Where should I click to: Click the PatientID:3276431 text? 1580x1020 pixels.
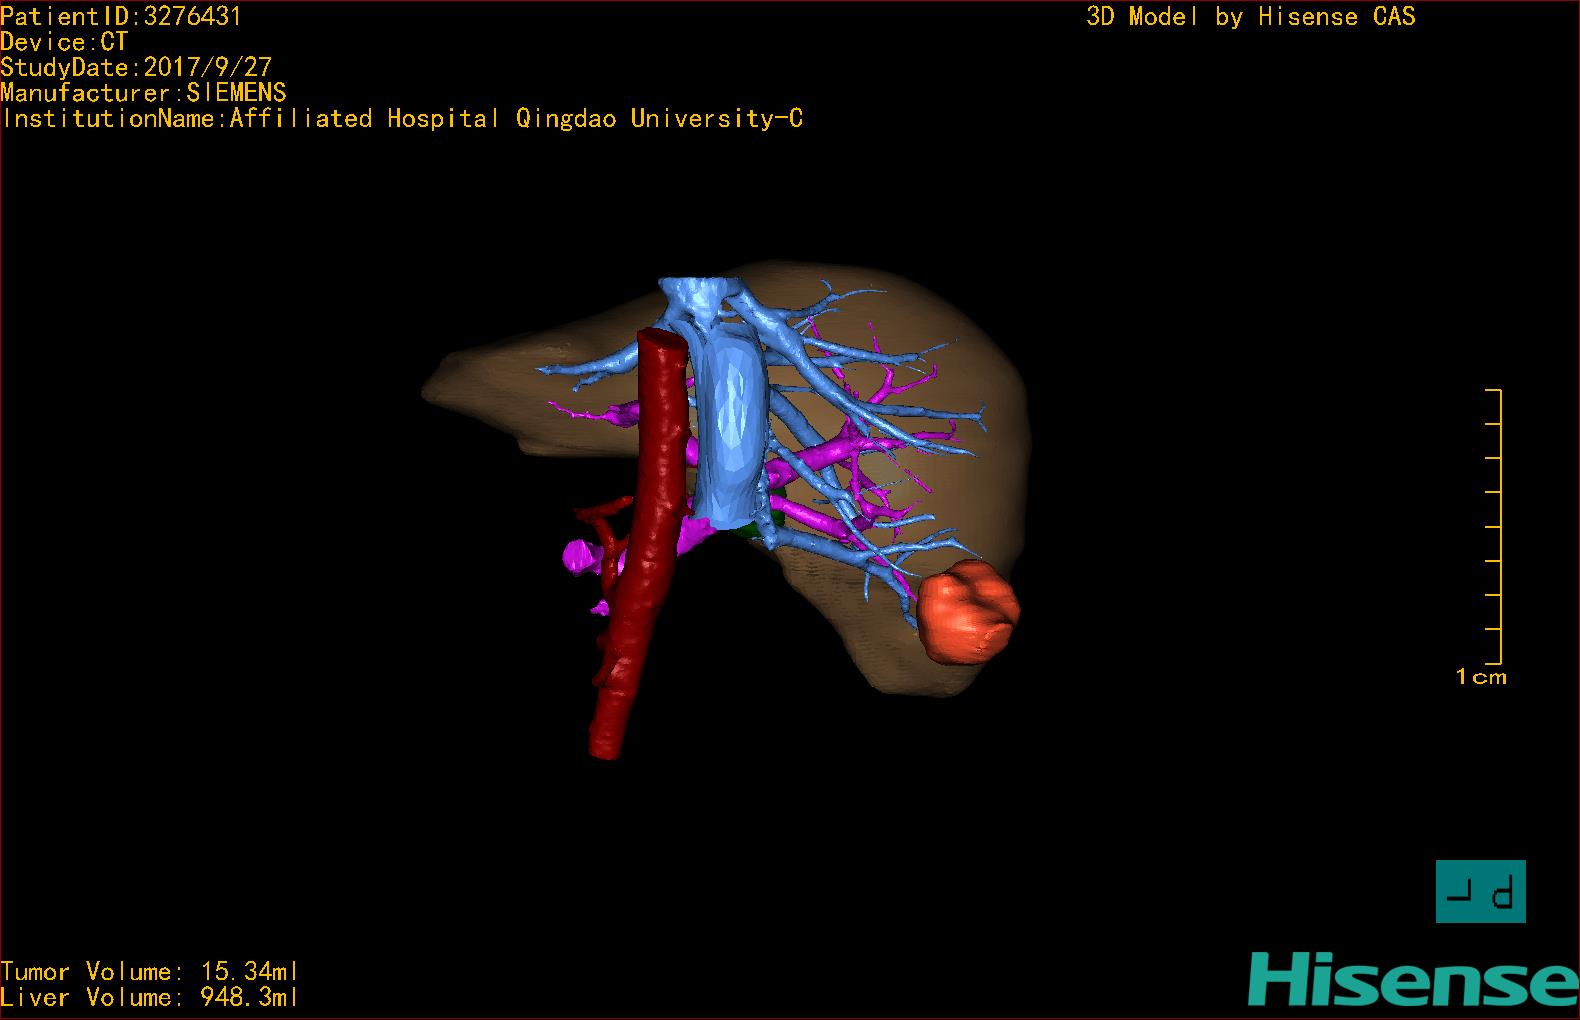coord(121,16)
